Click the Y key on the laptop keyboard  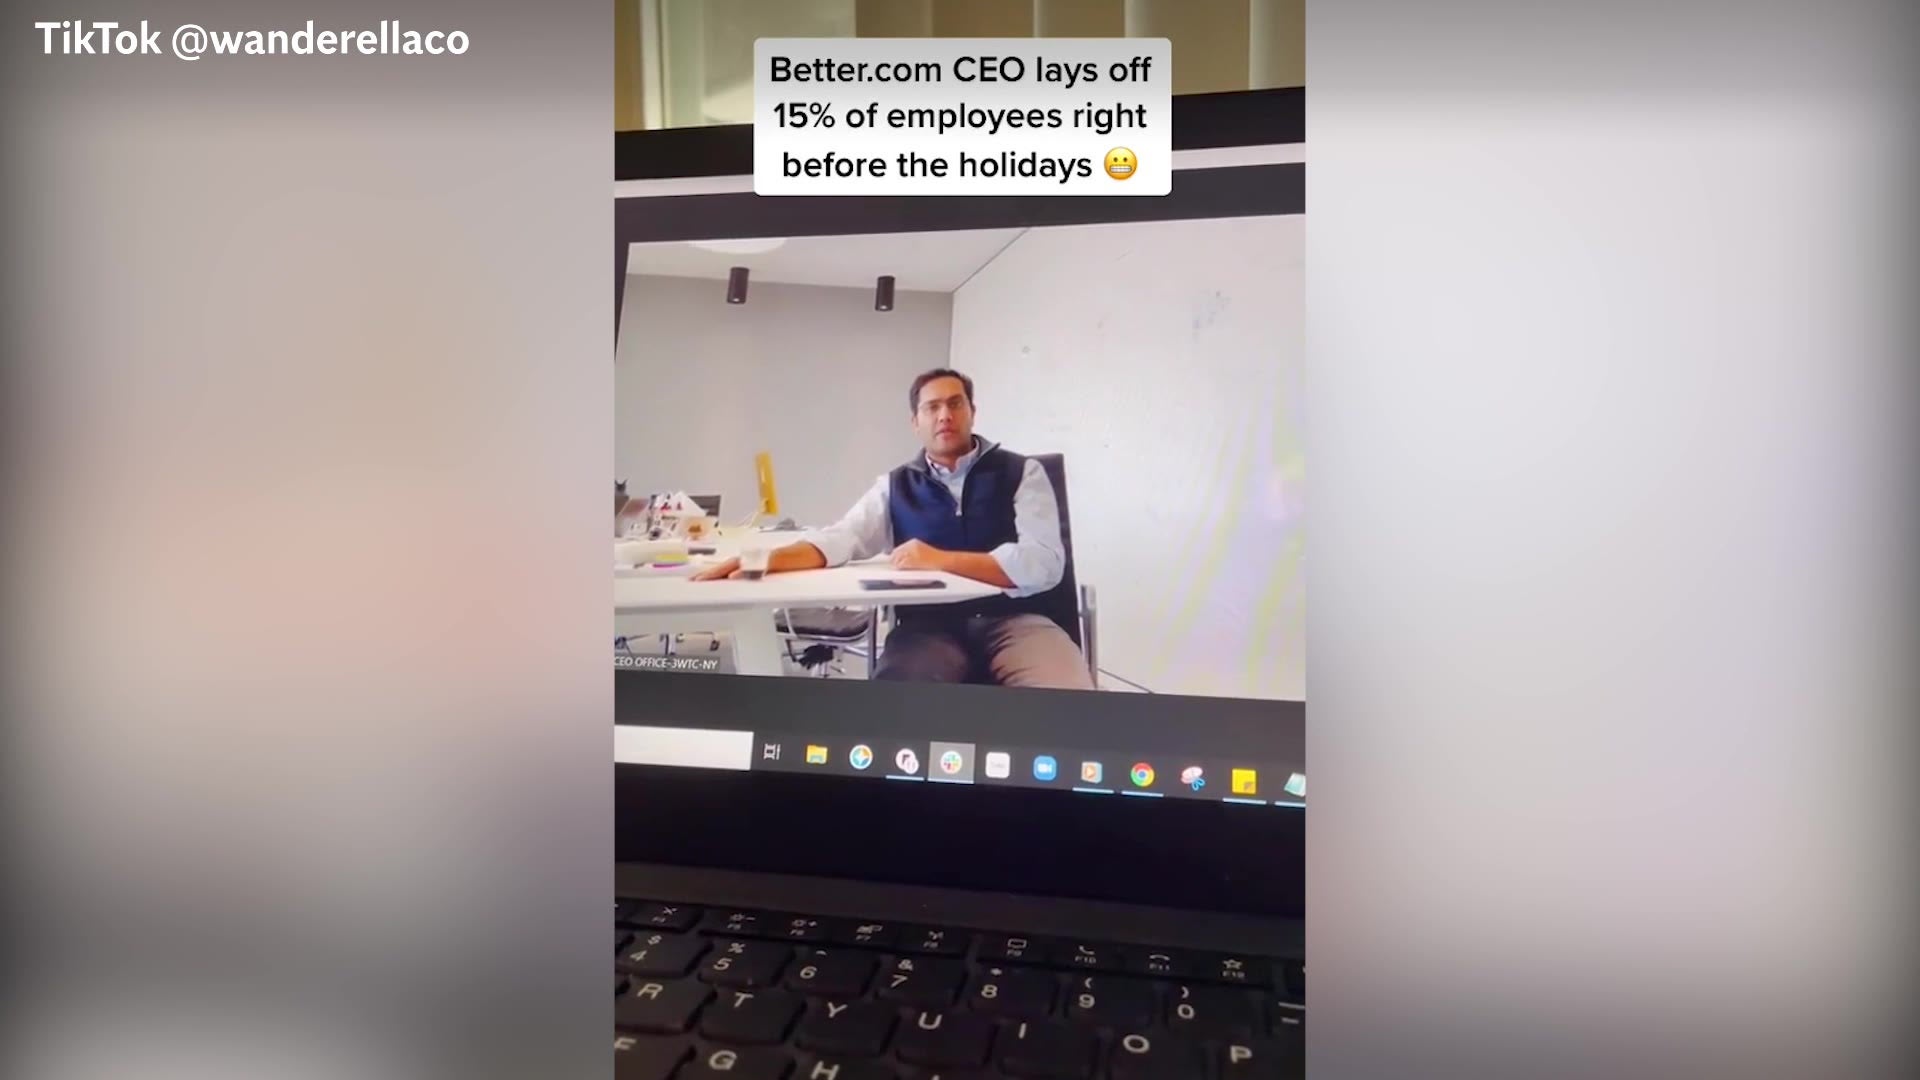coord(835,1010)
